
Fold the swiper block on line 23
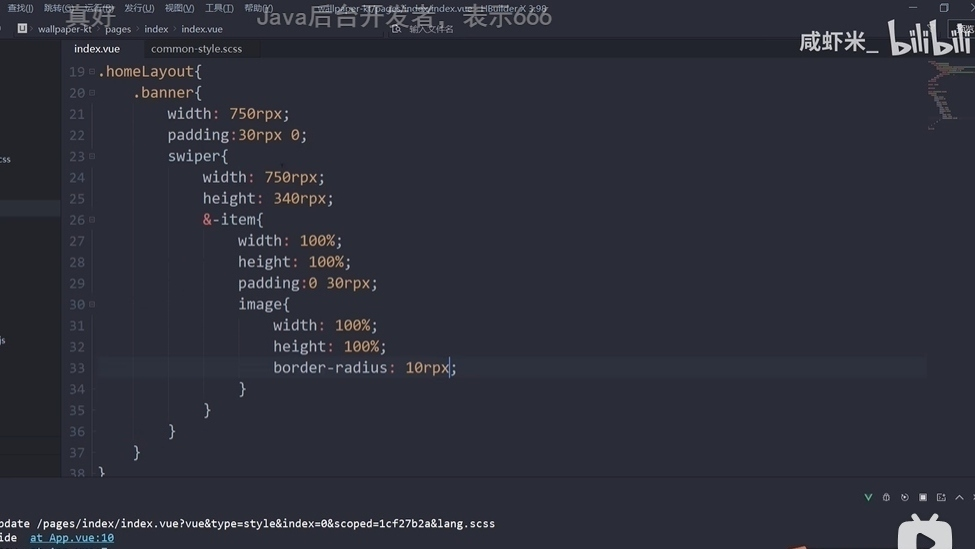92,156
